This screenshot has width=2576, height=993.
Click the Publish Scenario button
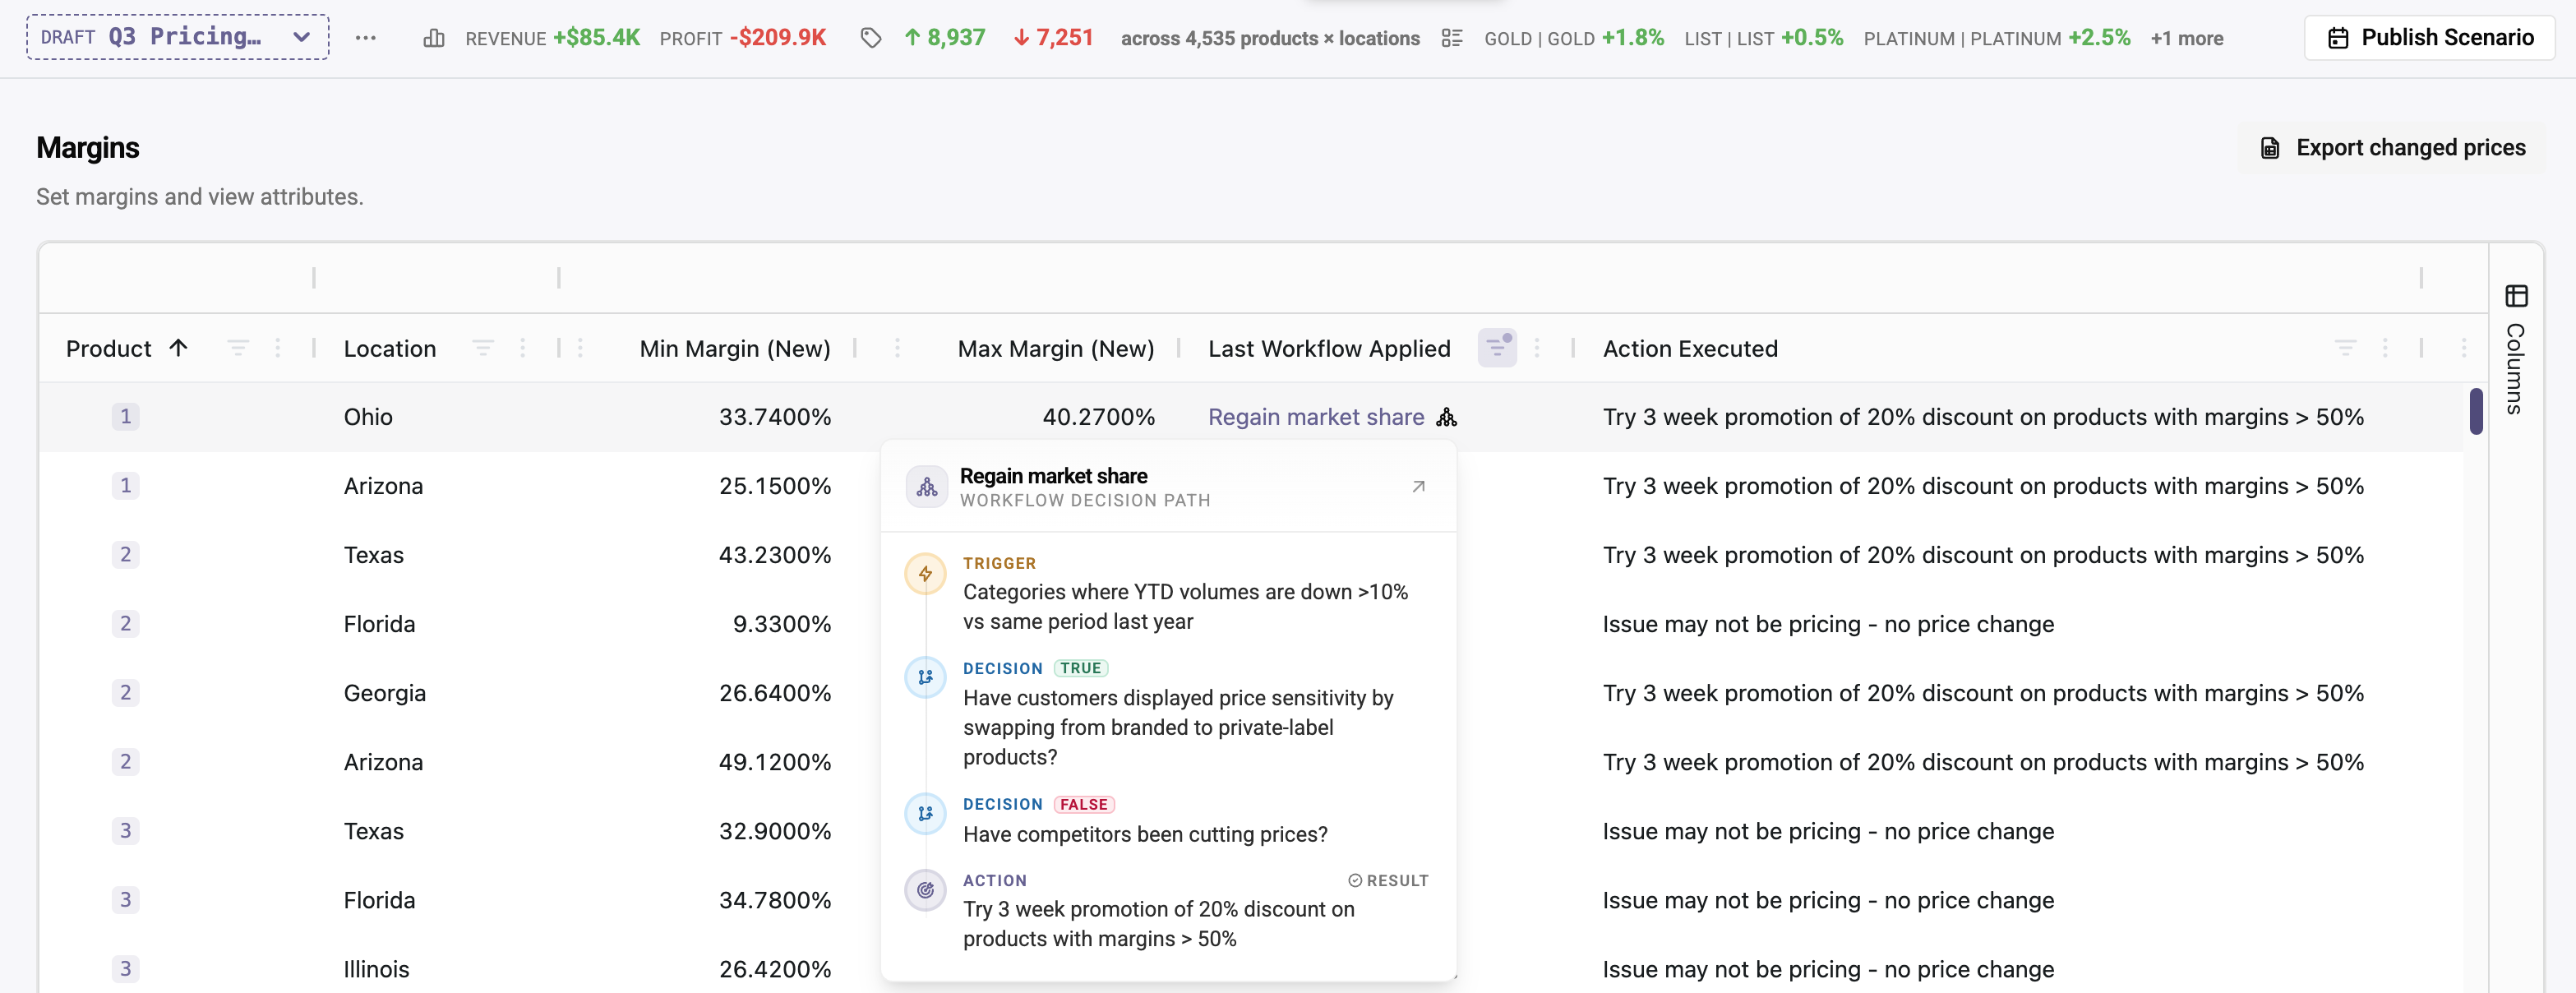coord(2430,38)
